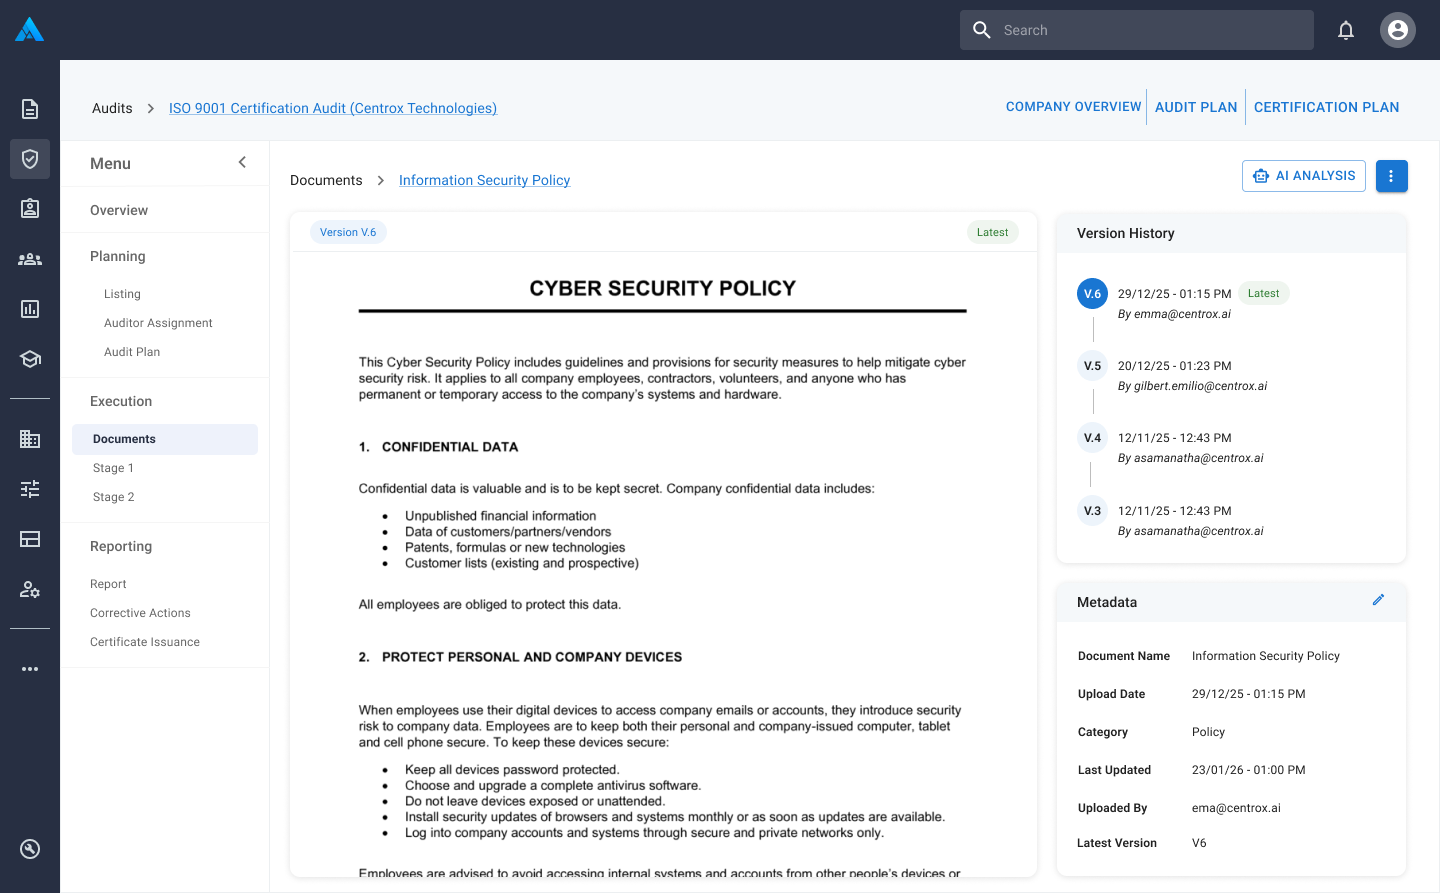This screenshot has height=893, width=1440.
Task: Select version V.6 in history
Action: [x=1093, y=293]
